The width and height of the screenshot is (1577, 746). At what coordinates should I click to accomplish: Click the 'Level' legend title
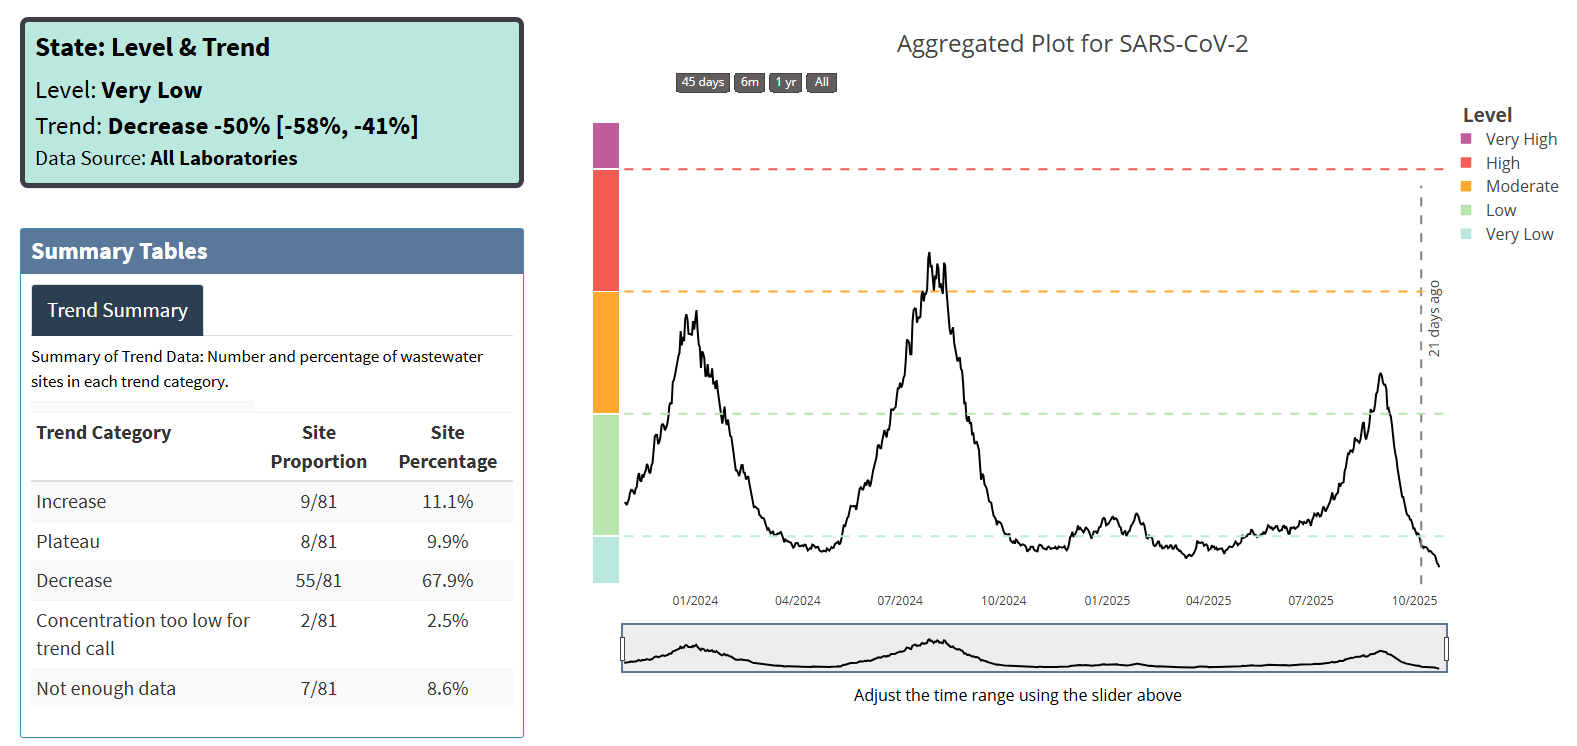pos(1487,115)
